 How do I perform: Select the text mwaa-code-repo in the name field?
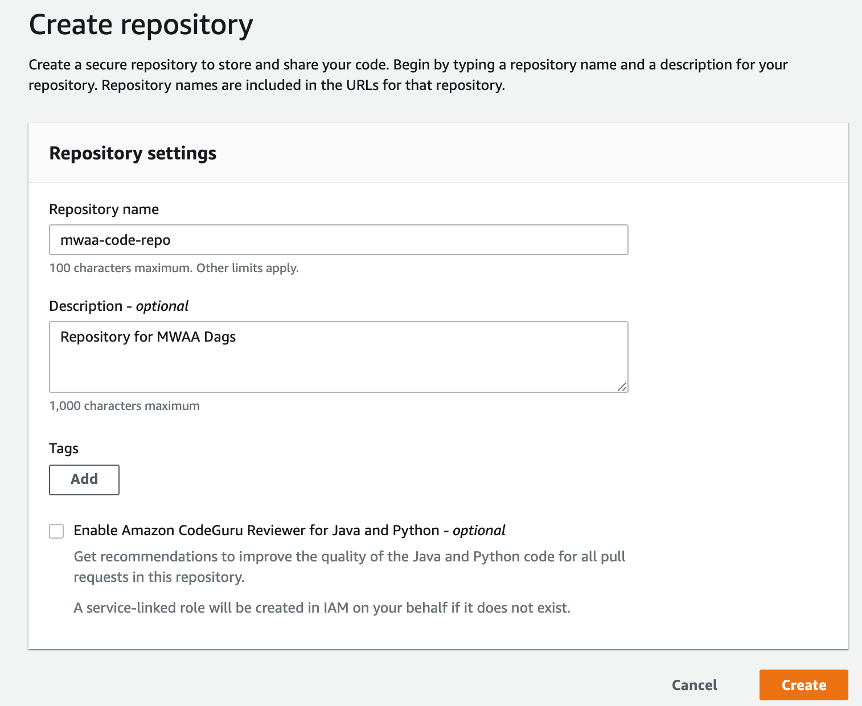click(113, 239)
